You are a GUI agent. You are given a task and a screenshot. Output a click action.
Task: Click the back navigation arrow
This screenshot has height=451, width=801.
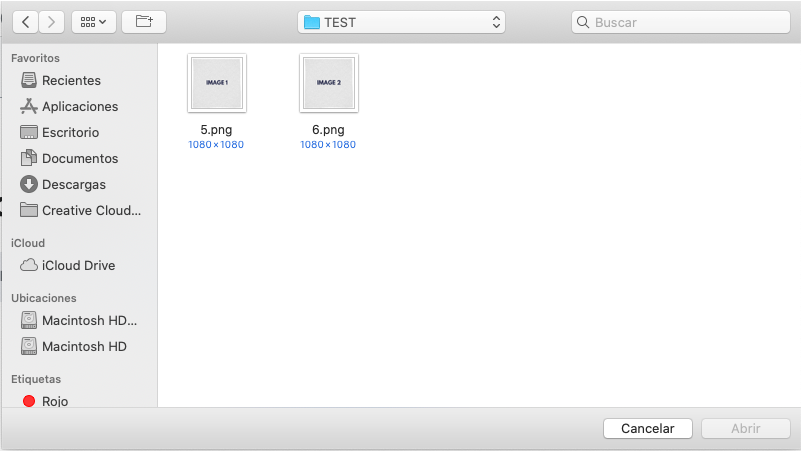point(24,21)
